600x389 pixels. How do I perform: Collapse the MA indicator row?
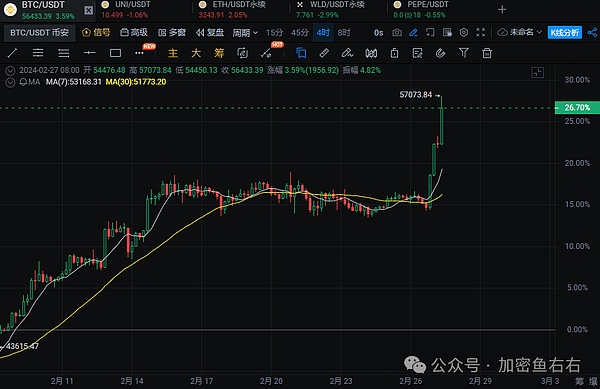pyautogui.click(x=10, y=82)
